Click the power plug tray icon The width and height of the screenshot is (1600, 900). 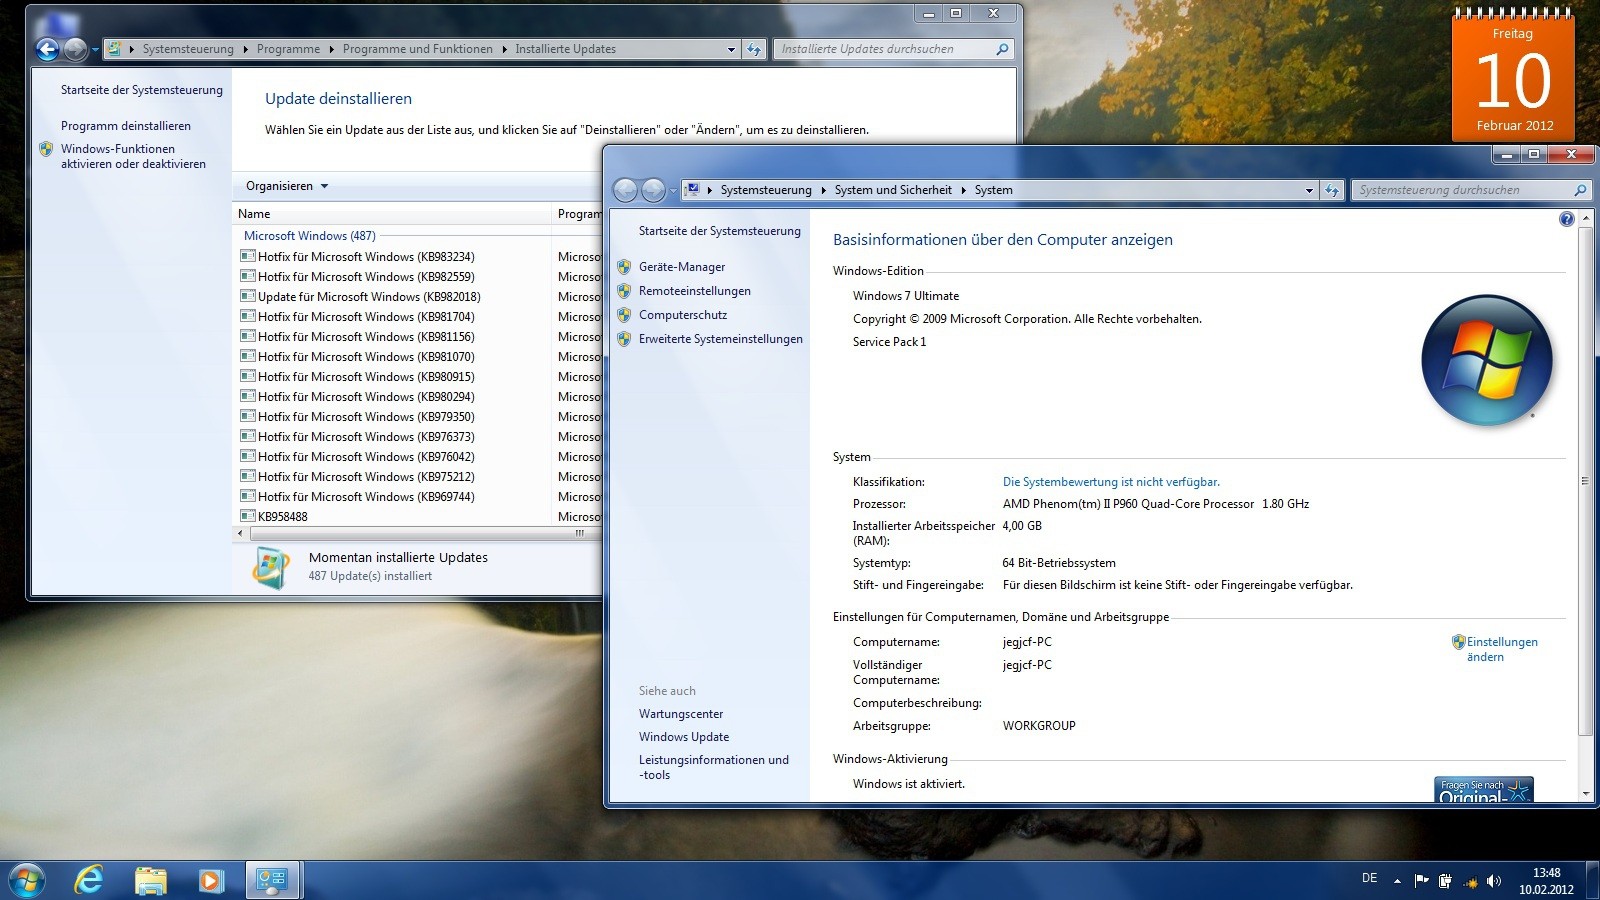tap(1445, 881)
